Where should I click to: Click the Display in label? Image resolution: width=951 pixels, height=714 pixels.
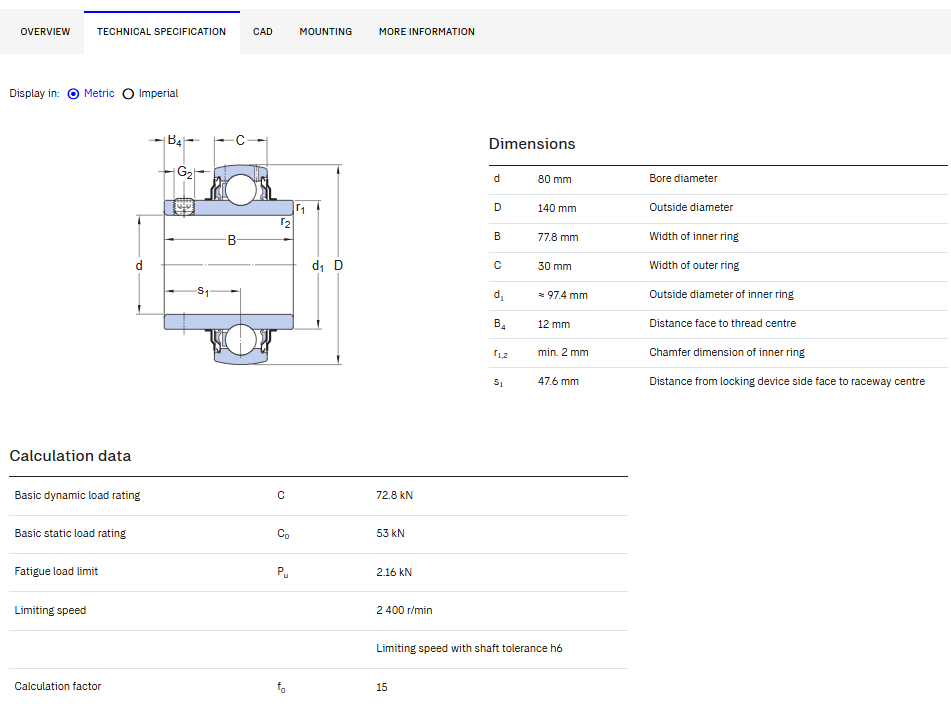point(34,93)
